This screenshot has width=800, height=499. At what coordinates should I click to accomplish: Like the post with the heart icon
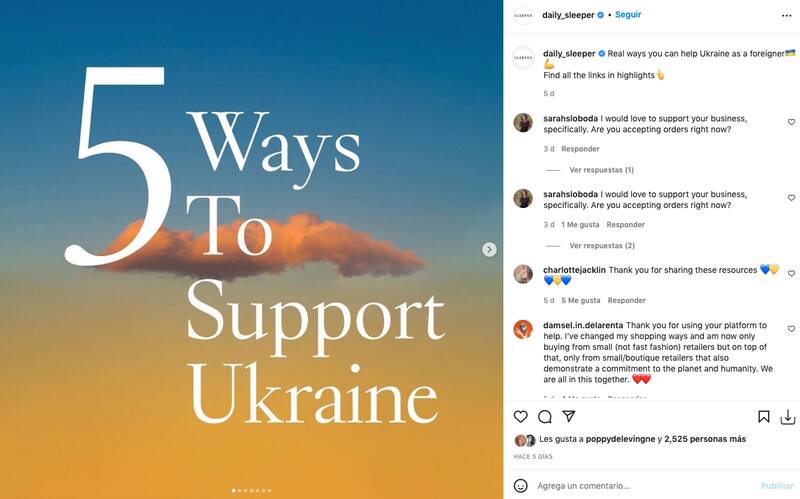[520, 416]
